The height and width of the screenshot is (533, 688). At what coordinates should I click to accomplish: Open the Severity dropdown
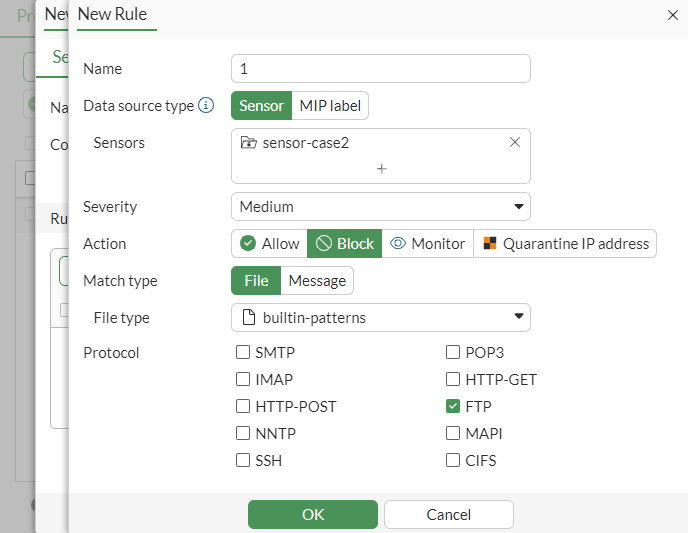pos(380,207)
